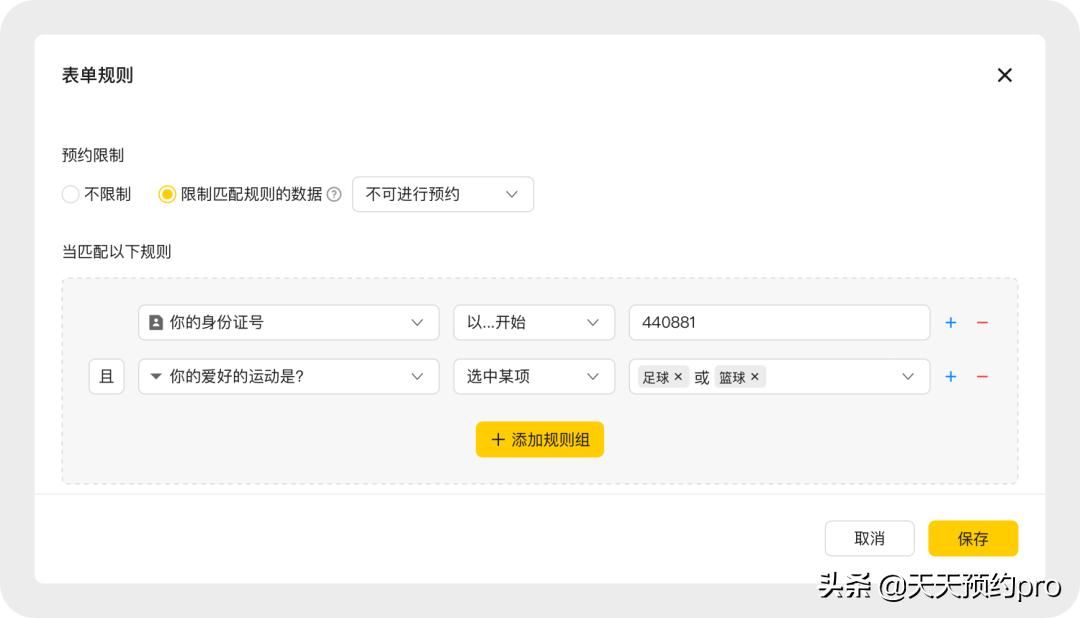This screenshot has width=1080, height=618.
Task: Open the 选中某项 condition dropdown
Action: [534, 377]
